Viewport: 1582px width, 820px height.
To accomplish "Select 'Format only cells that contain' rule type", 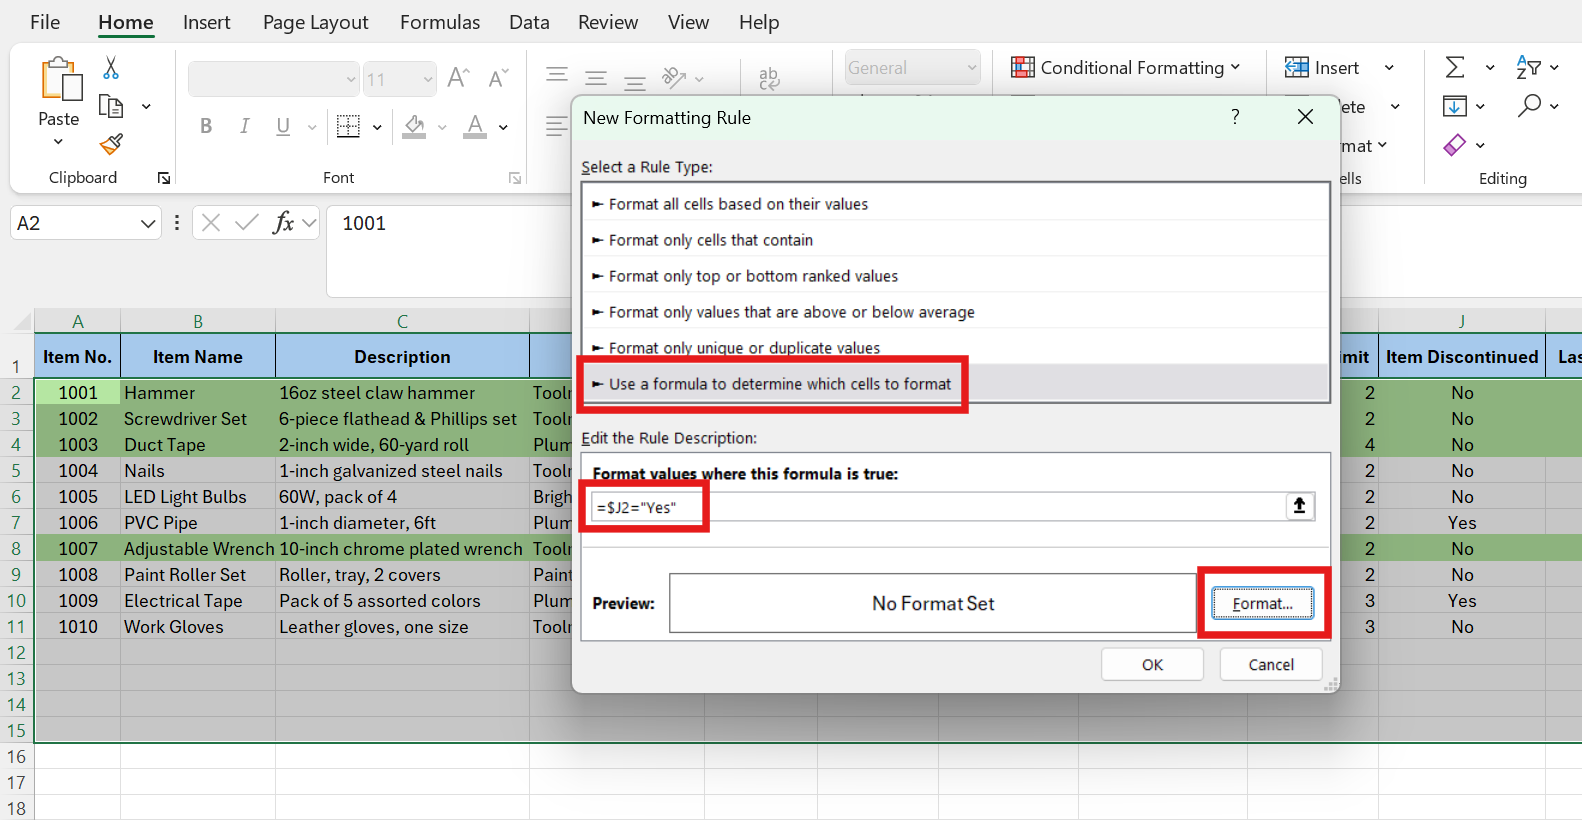I will 710,240.
